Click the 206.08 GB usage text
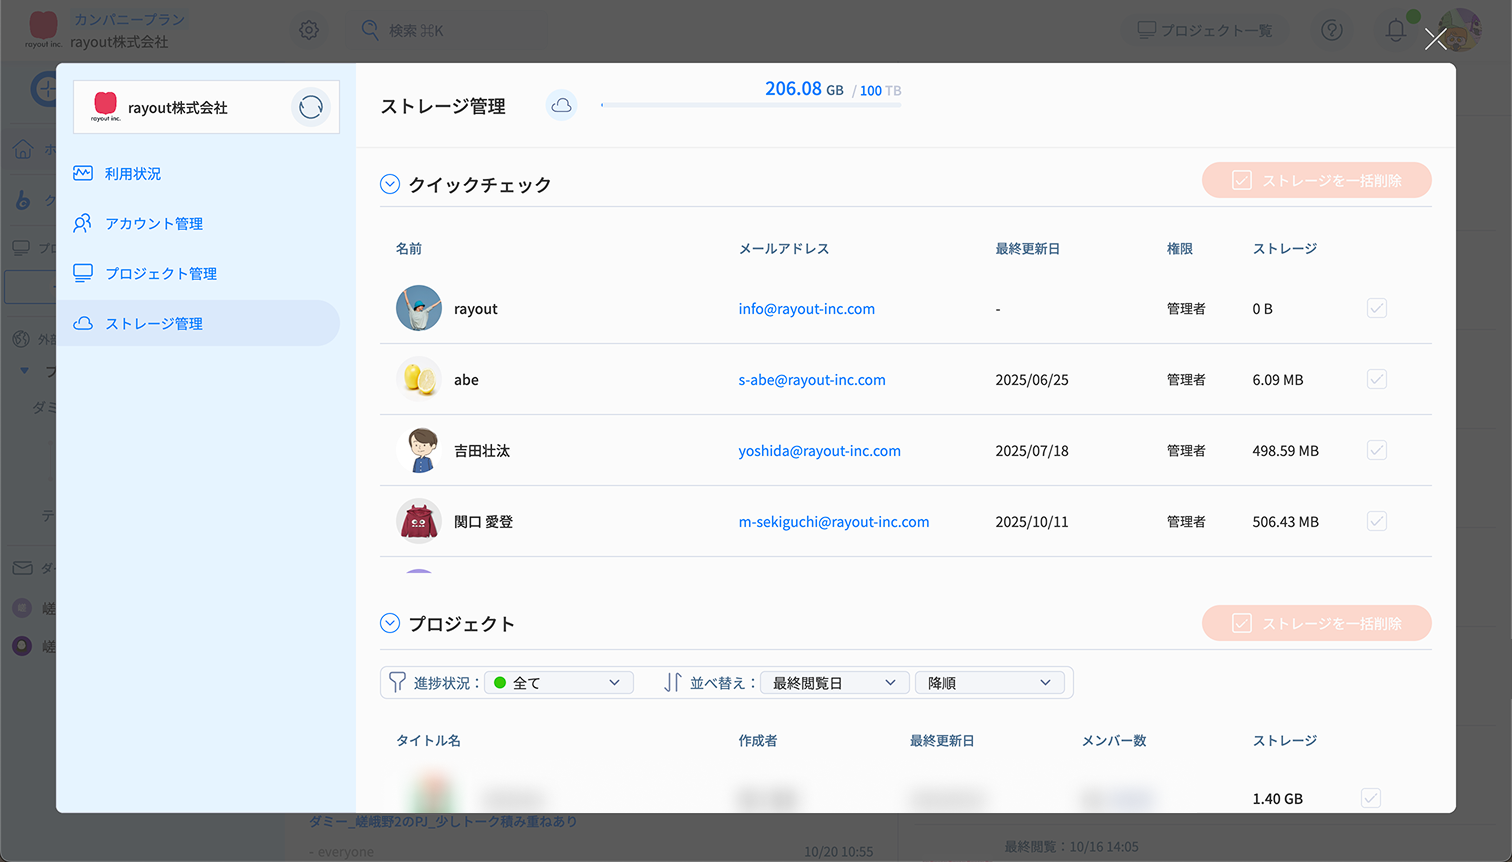The image size is (1512, 862). click(x=804, y=89)
